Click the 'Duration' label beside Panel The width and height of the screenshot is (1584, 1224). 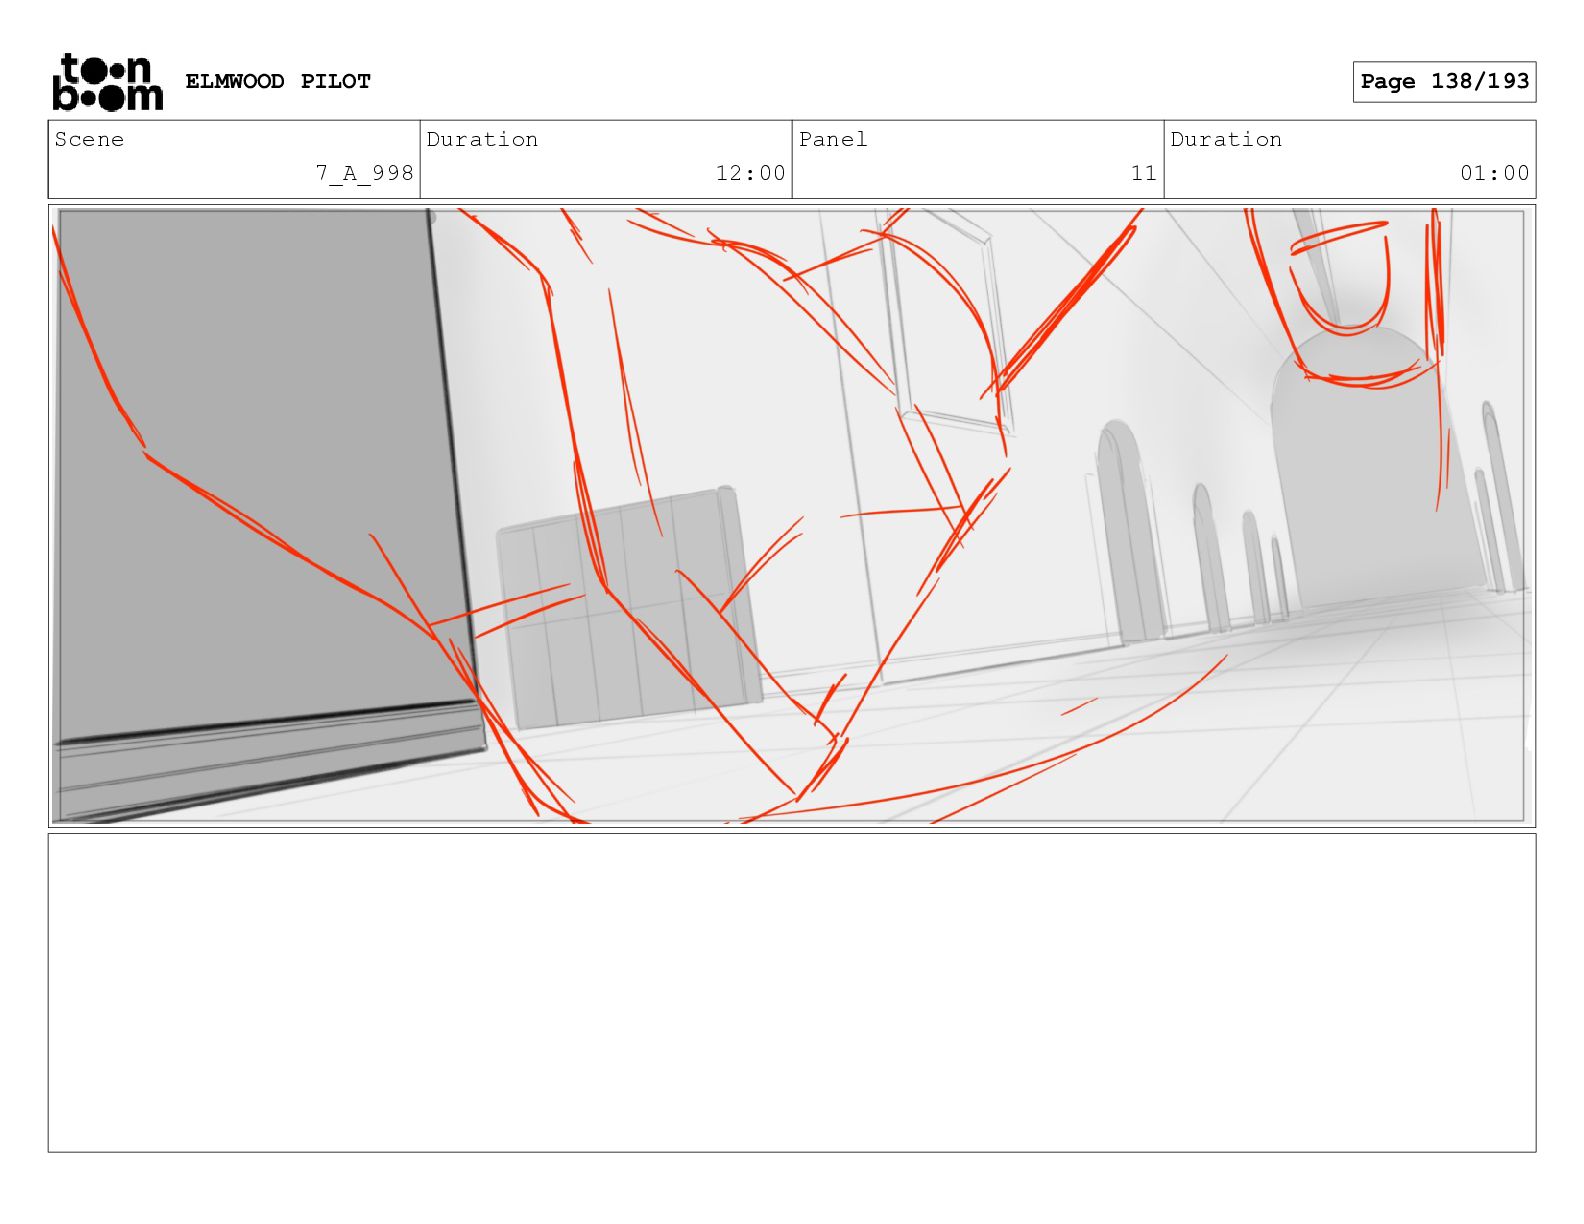pos(1226,139)
